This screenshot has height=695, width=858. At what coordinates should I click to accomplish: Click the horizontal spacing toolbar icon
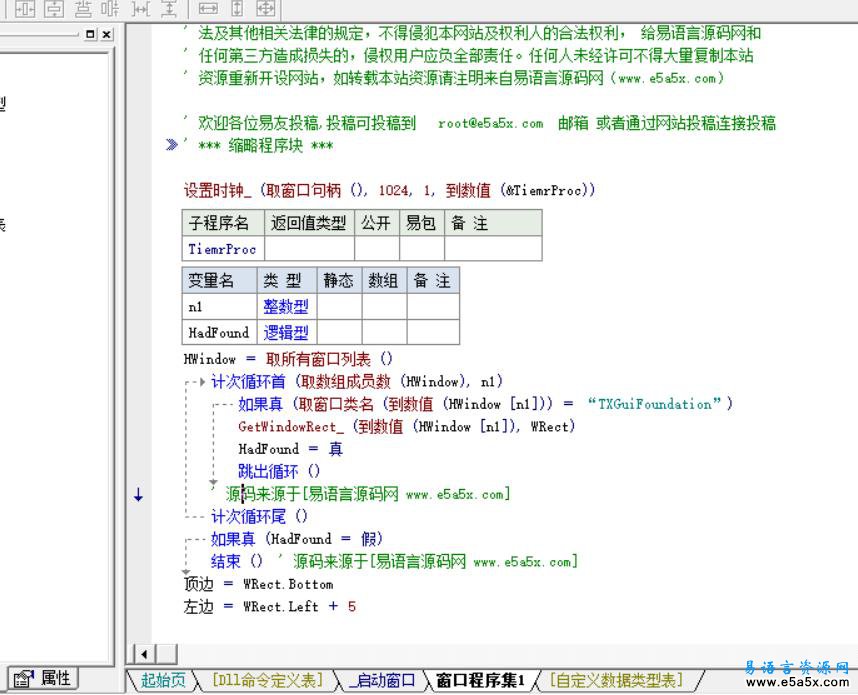(x=141, y=8)
